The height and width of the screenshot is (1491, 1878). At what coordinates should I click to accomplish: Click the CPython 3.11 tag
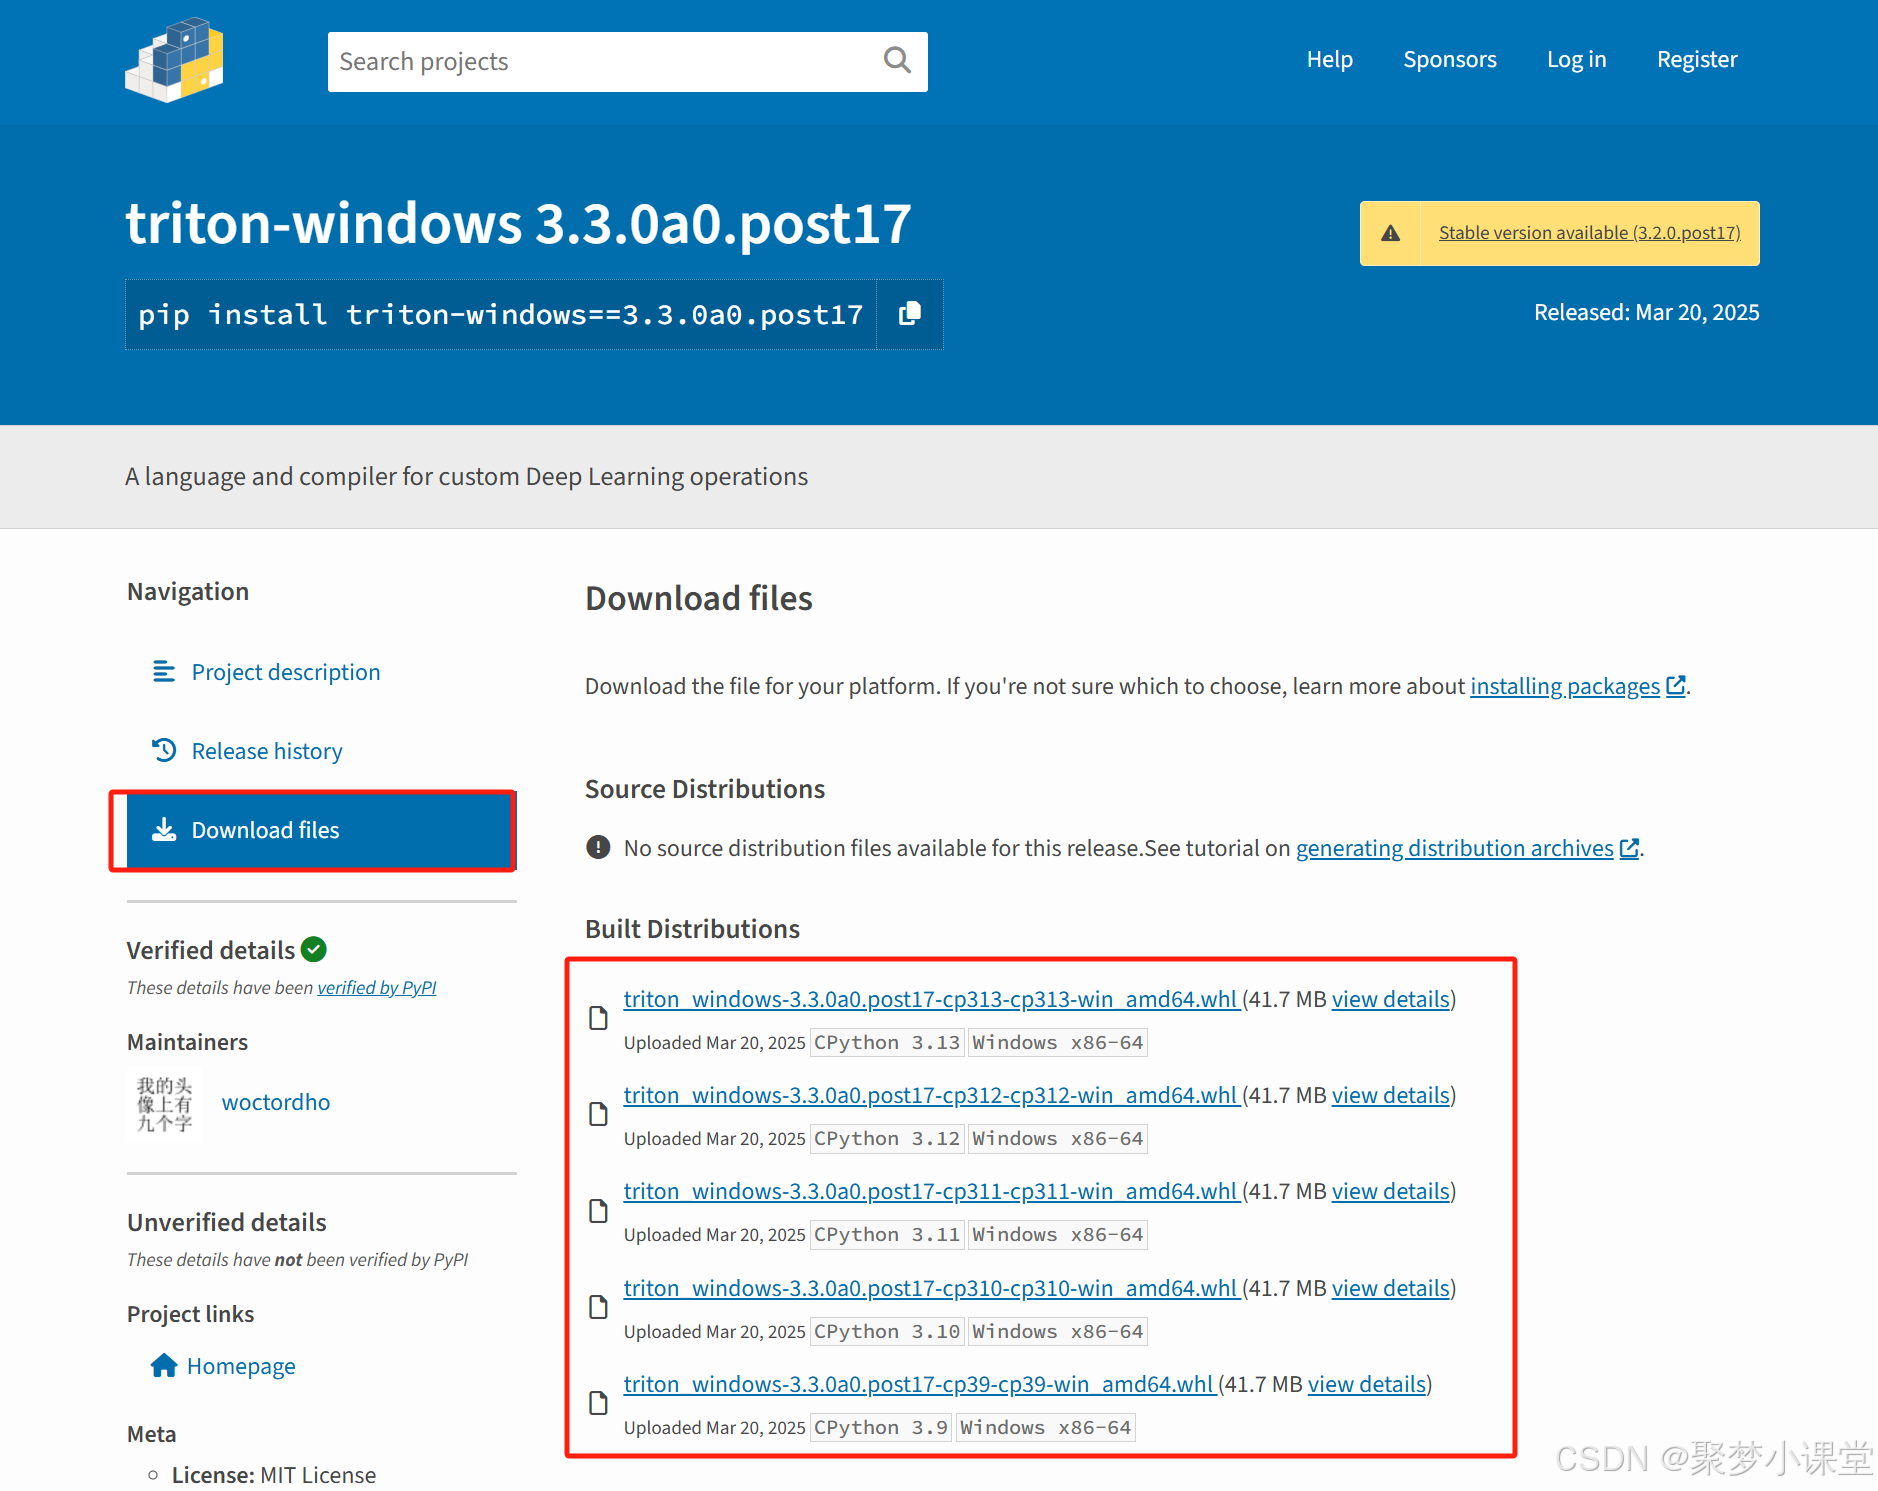pos(887,1234)
